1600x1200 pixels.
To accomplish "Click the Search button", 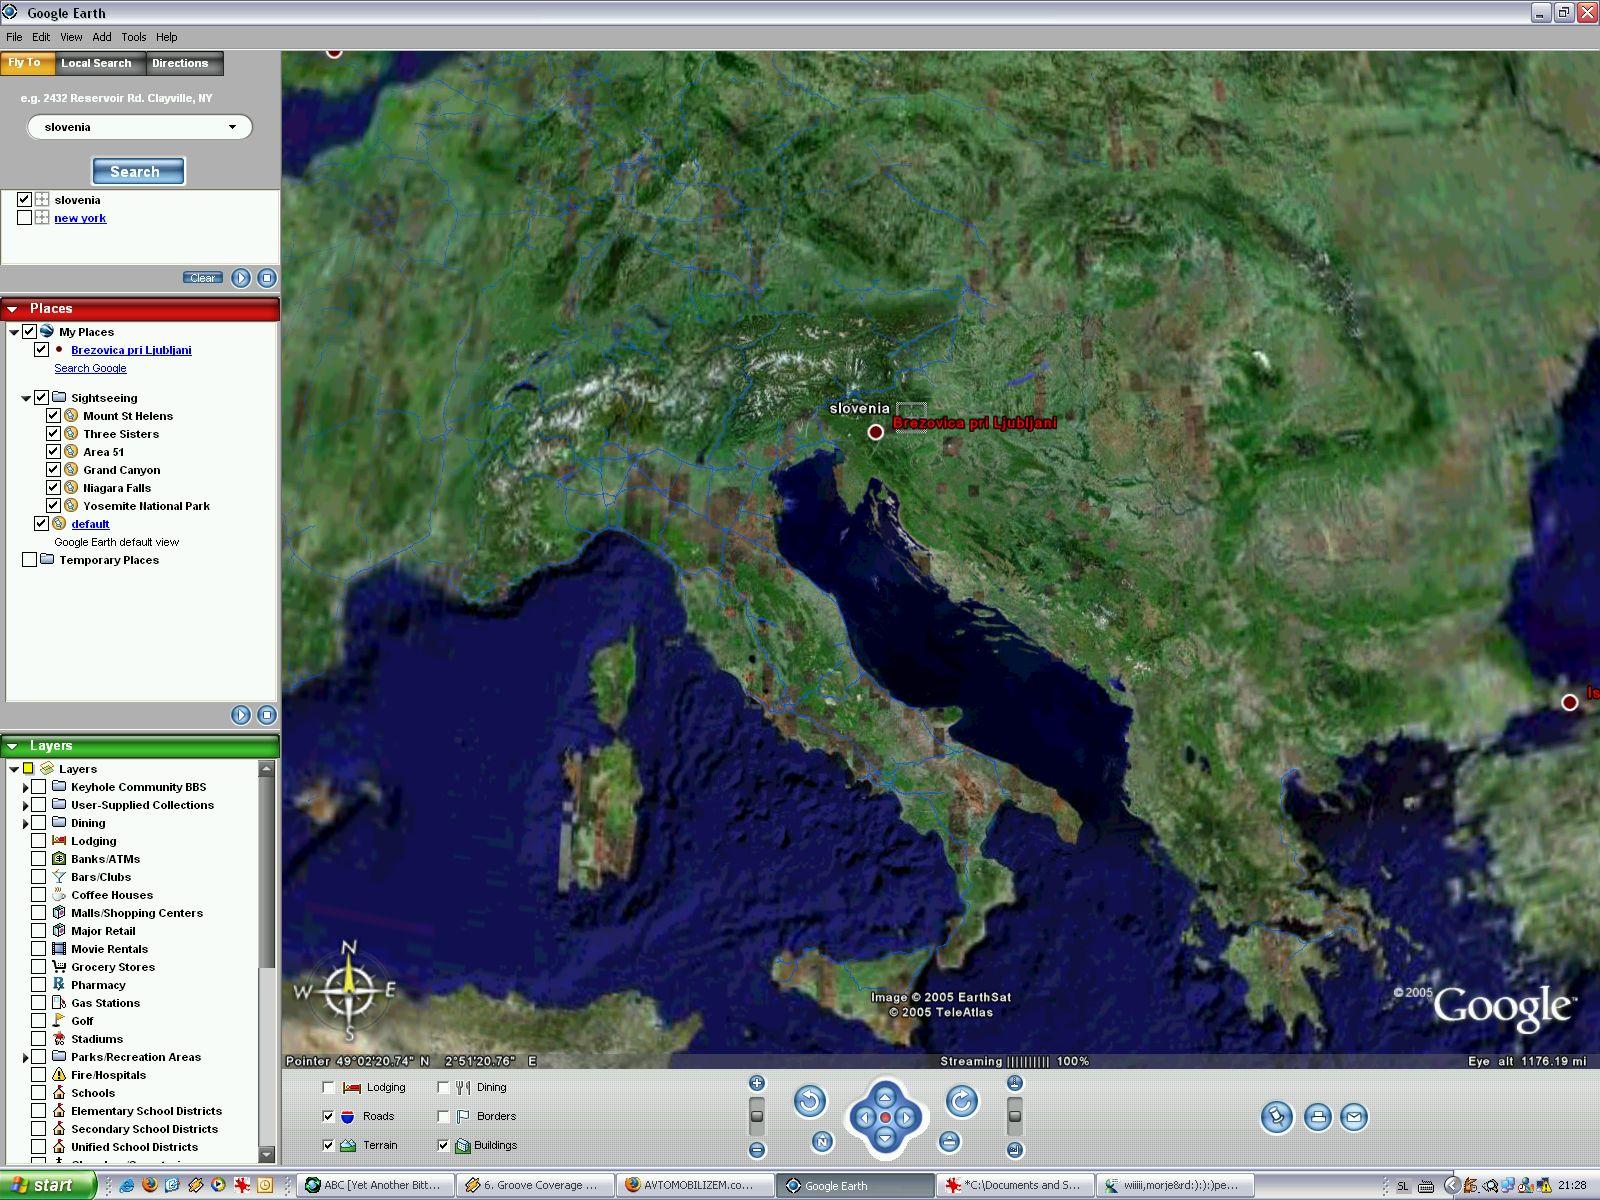I will (138, 171).
